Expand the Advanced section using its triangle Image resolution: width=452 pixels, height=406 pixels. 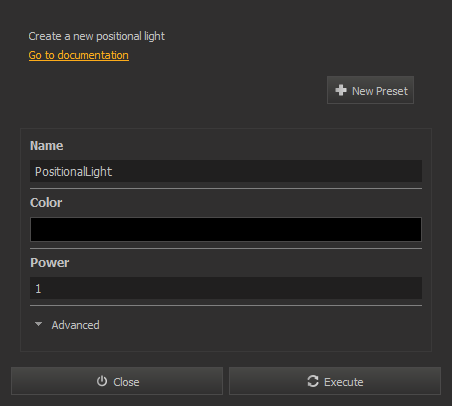pyautogui.click(x=39, y=324)
